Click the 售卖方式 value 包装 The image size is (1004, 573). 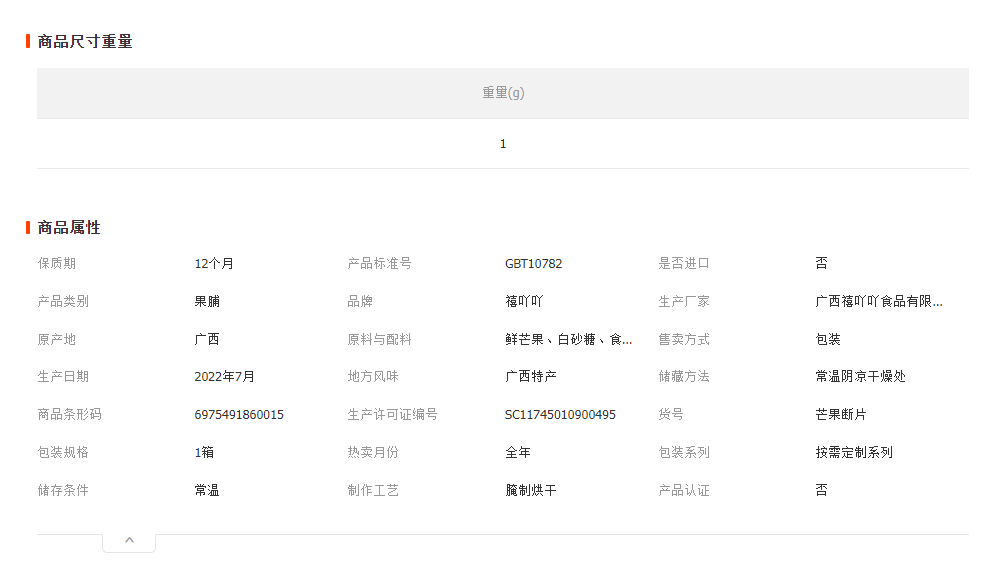(828, 339)
